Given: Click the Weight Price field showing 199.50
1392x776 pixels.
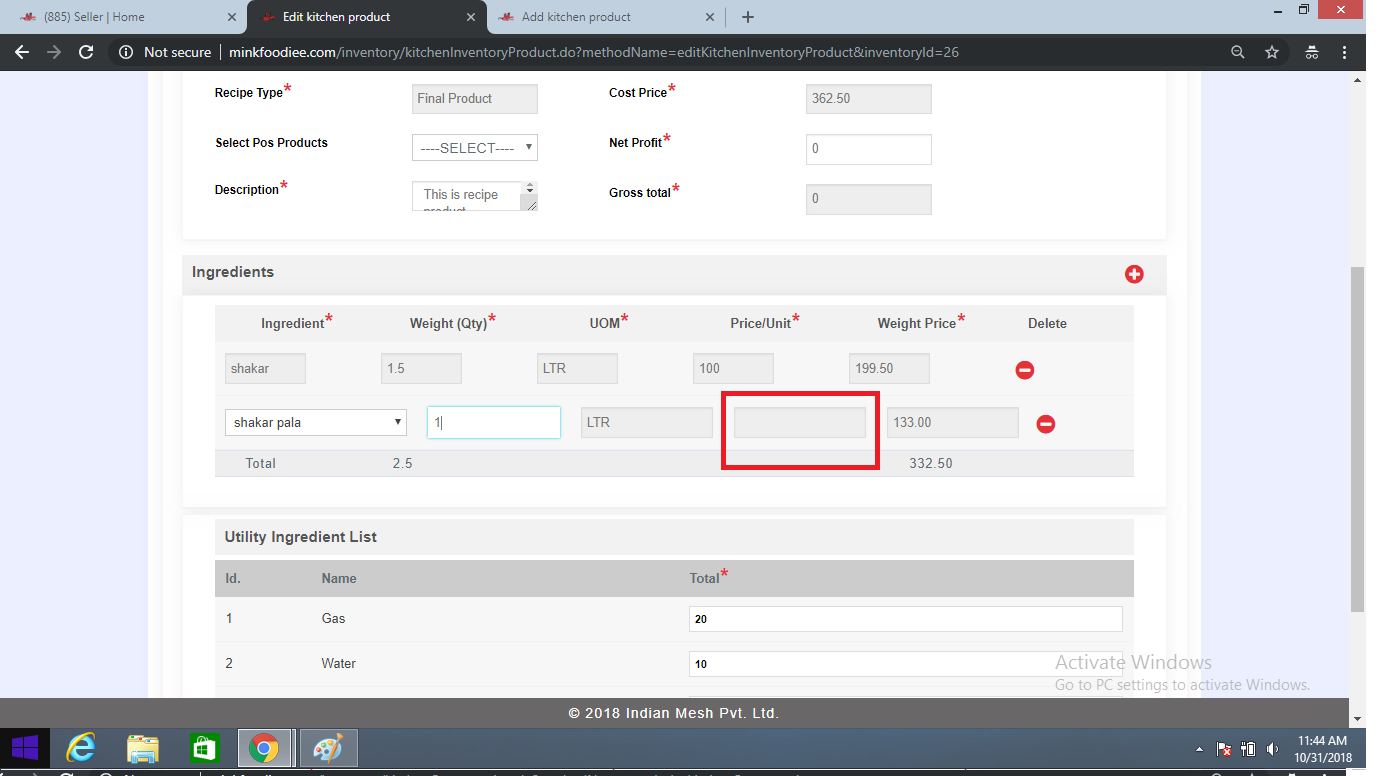Looking at the screenshot, I should [889, 368].
